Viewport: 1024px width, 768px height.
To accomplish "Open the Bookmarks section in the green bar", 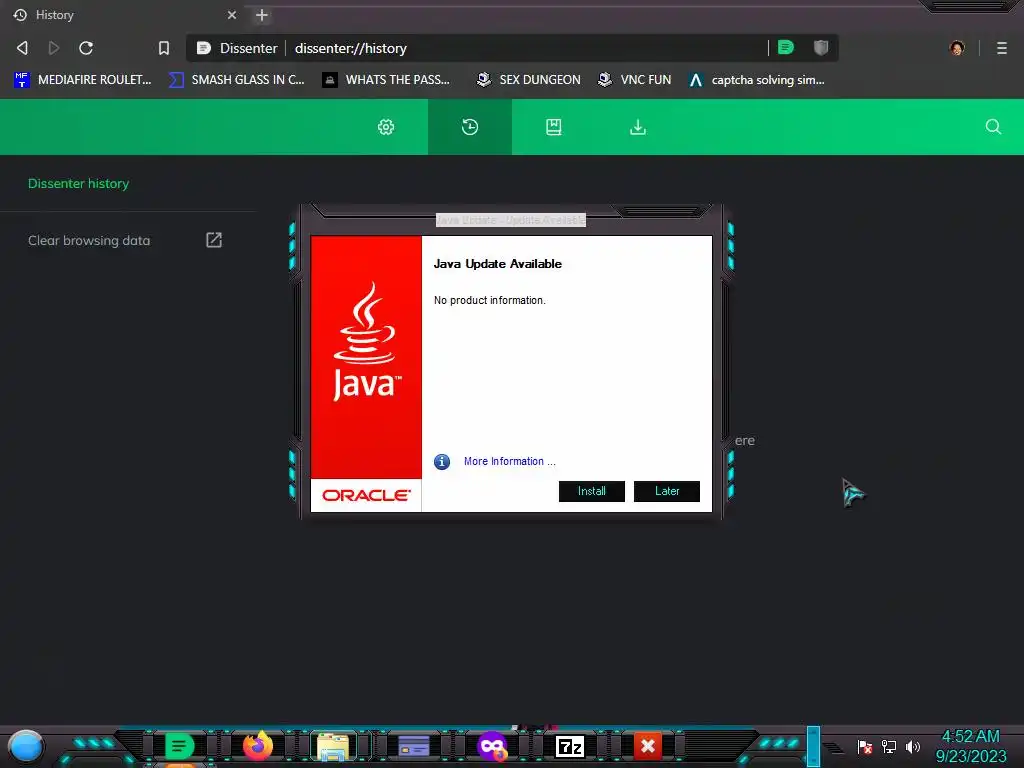I will point(554,127).
